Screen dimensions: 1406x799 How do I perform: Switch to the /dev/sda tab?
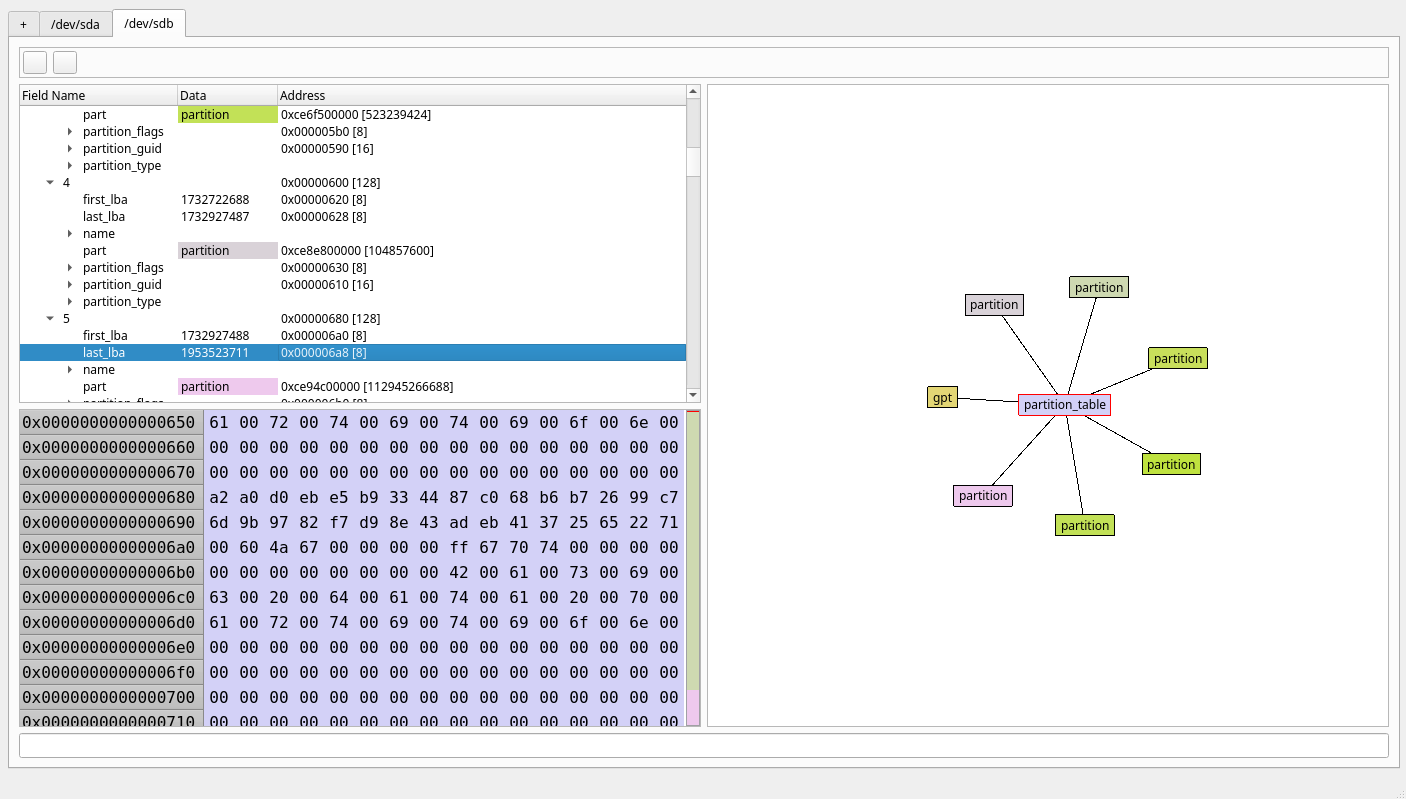76,25
